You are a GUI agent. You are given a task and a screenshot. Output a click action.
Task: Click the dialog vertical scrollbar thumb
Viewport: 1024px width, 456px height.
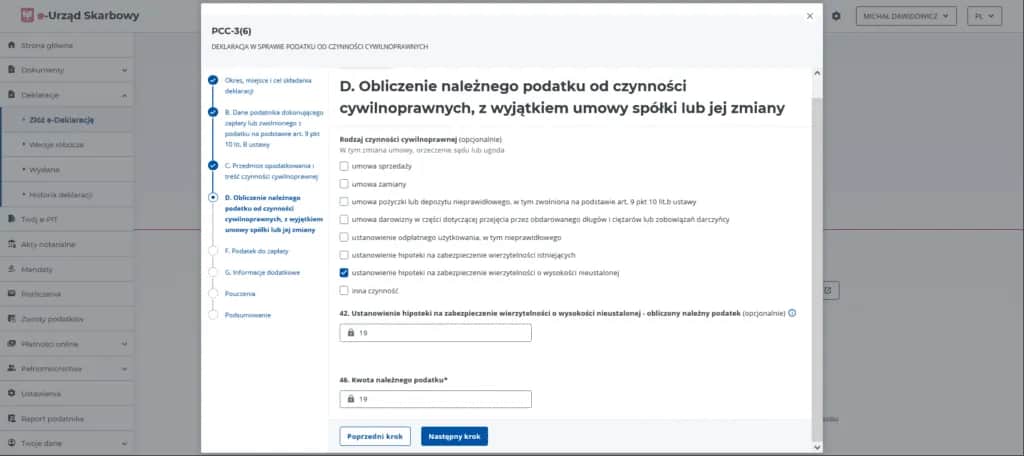click(817, 268)
